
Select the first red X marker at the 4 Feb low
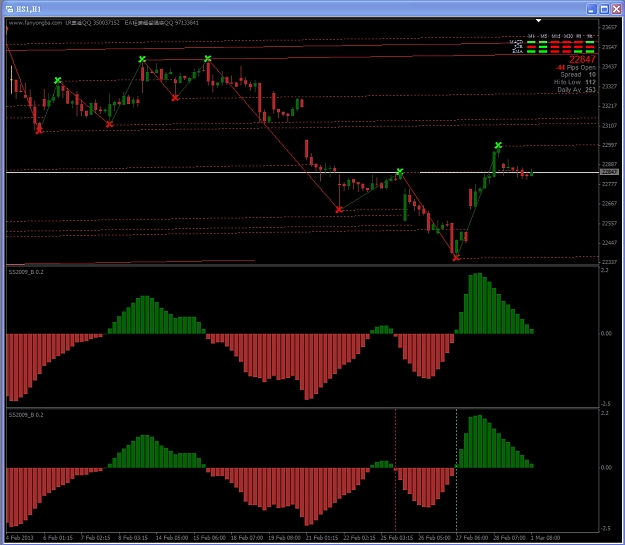[39, 130]
